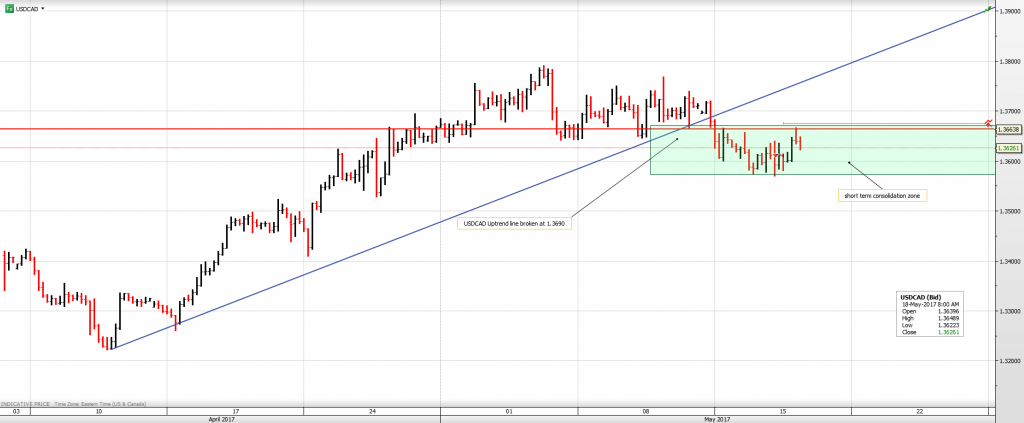1024x423 pixels.
Task: Click the April 2017 month label
Action: 224,420
